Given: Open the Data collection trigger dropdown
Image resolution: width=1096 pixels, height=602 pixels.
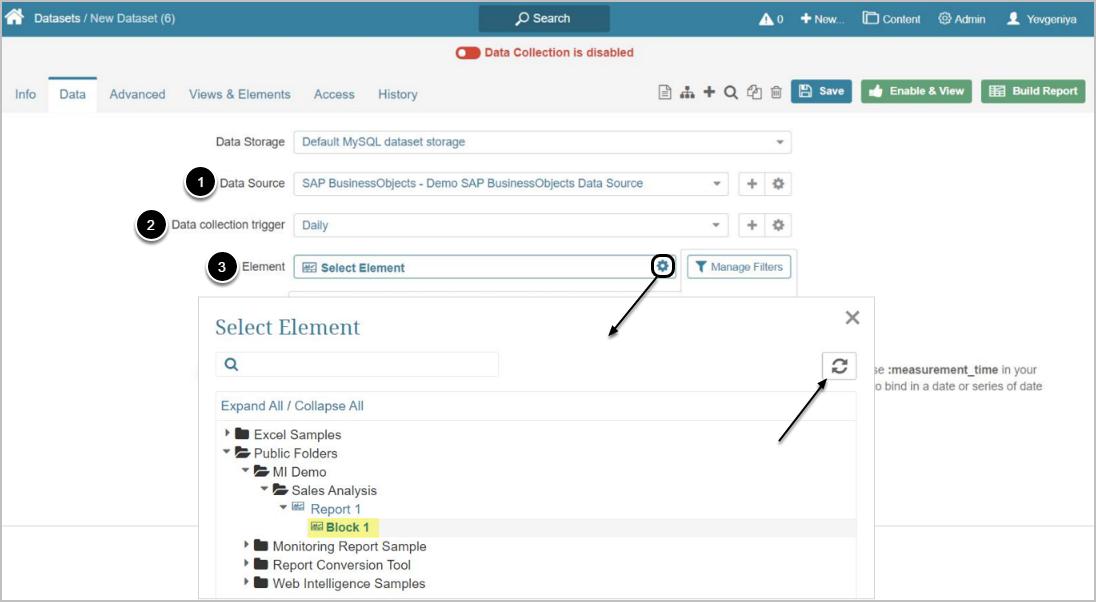Looking at the screenshot, I should (511, 225).
